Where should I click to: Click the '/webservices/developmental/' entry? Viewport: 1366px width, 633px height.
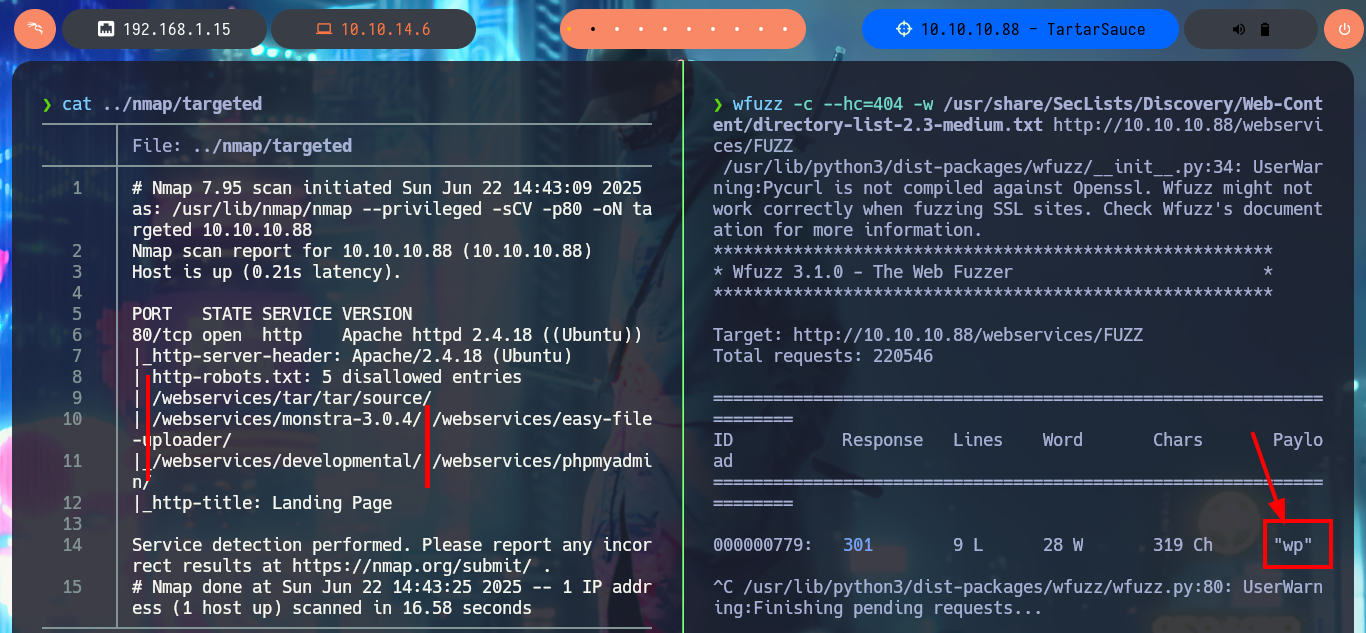(x=287, y=461)
